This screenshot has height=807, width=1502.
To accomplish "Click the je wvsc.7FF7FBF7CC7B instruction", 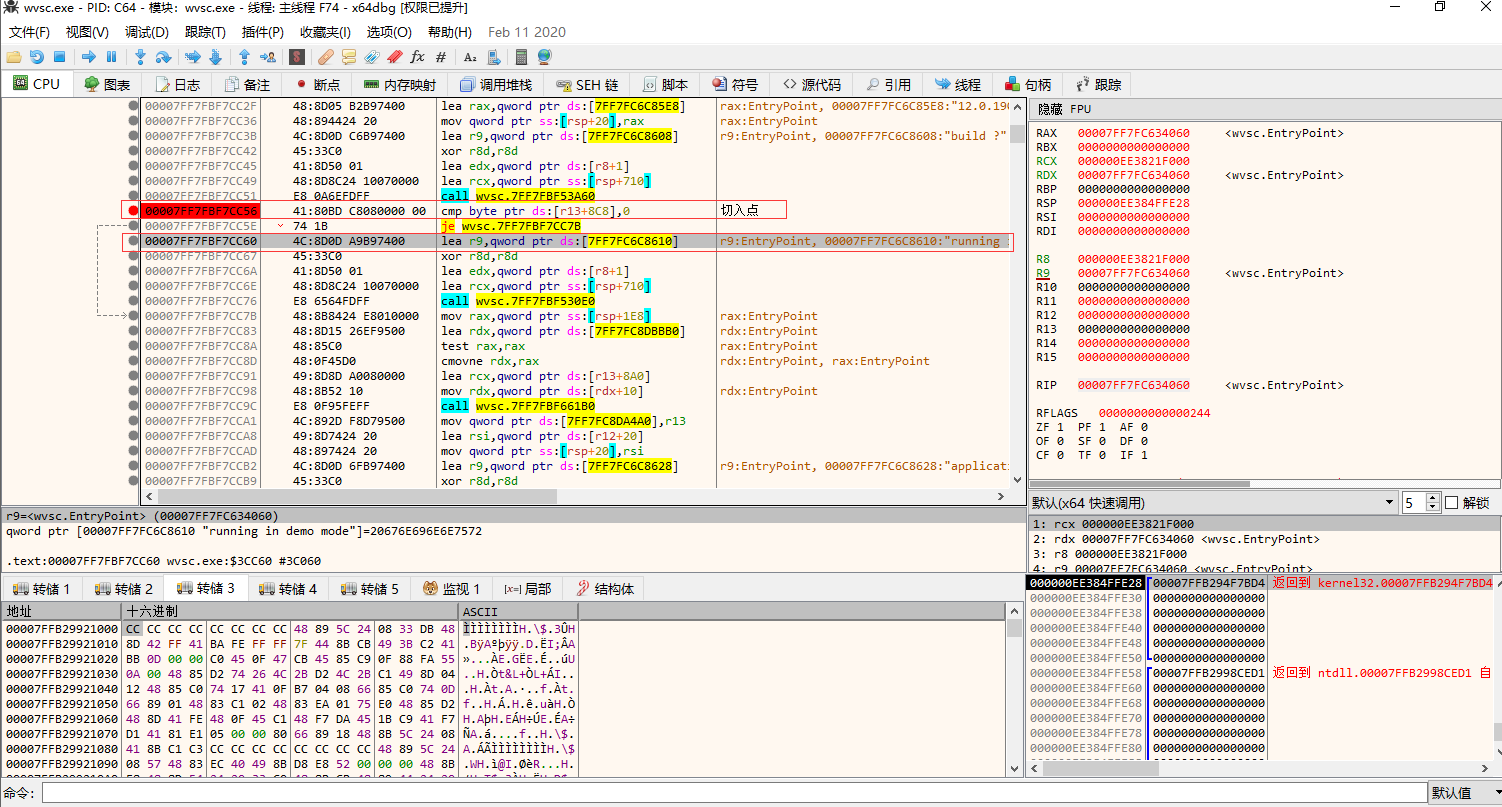I will coord(511,226).
